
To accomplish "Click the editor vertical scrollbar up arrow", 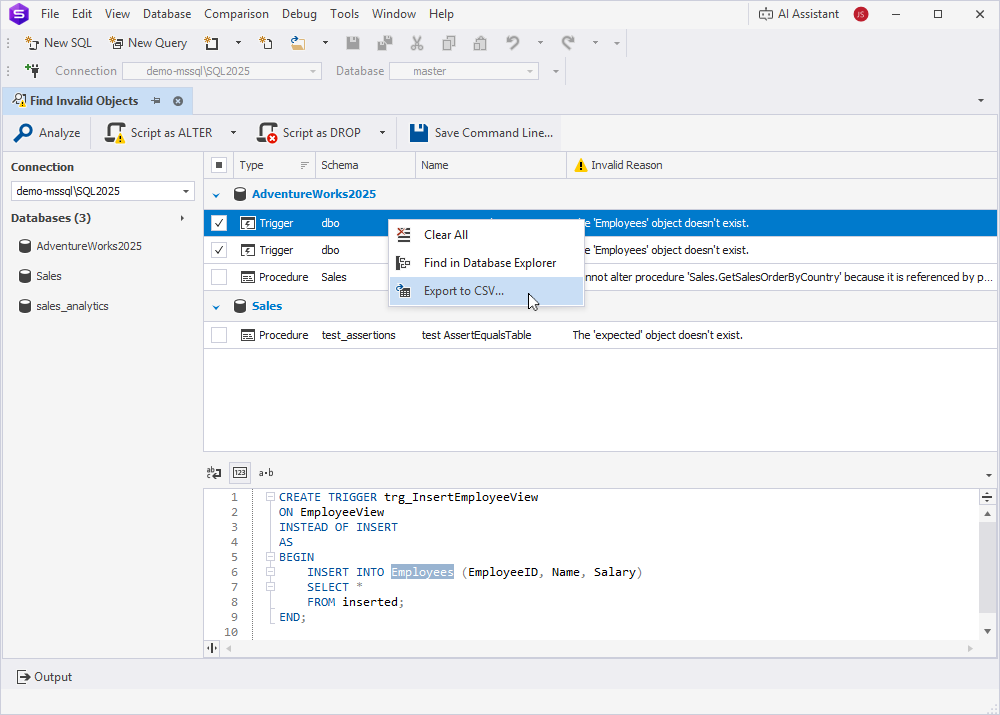I will pyautogui.click(x=987, y=513).
